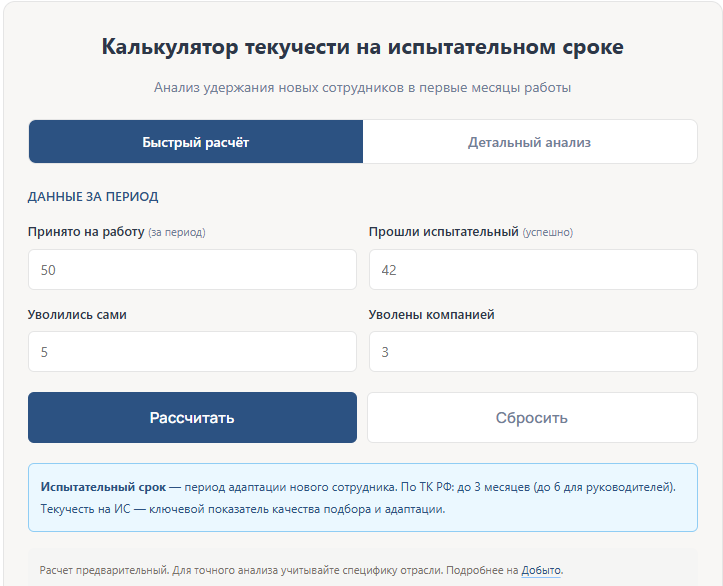Select the Уволились сами input field
The width and height of the screenshot is (723, 586).
point(192,352)
